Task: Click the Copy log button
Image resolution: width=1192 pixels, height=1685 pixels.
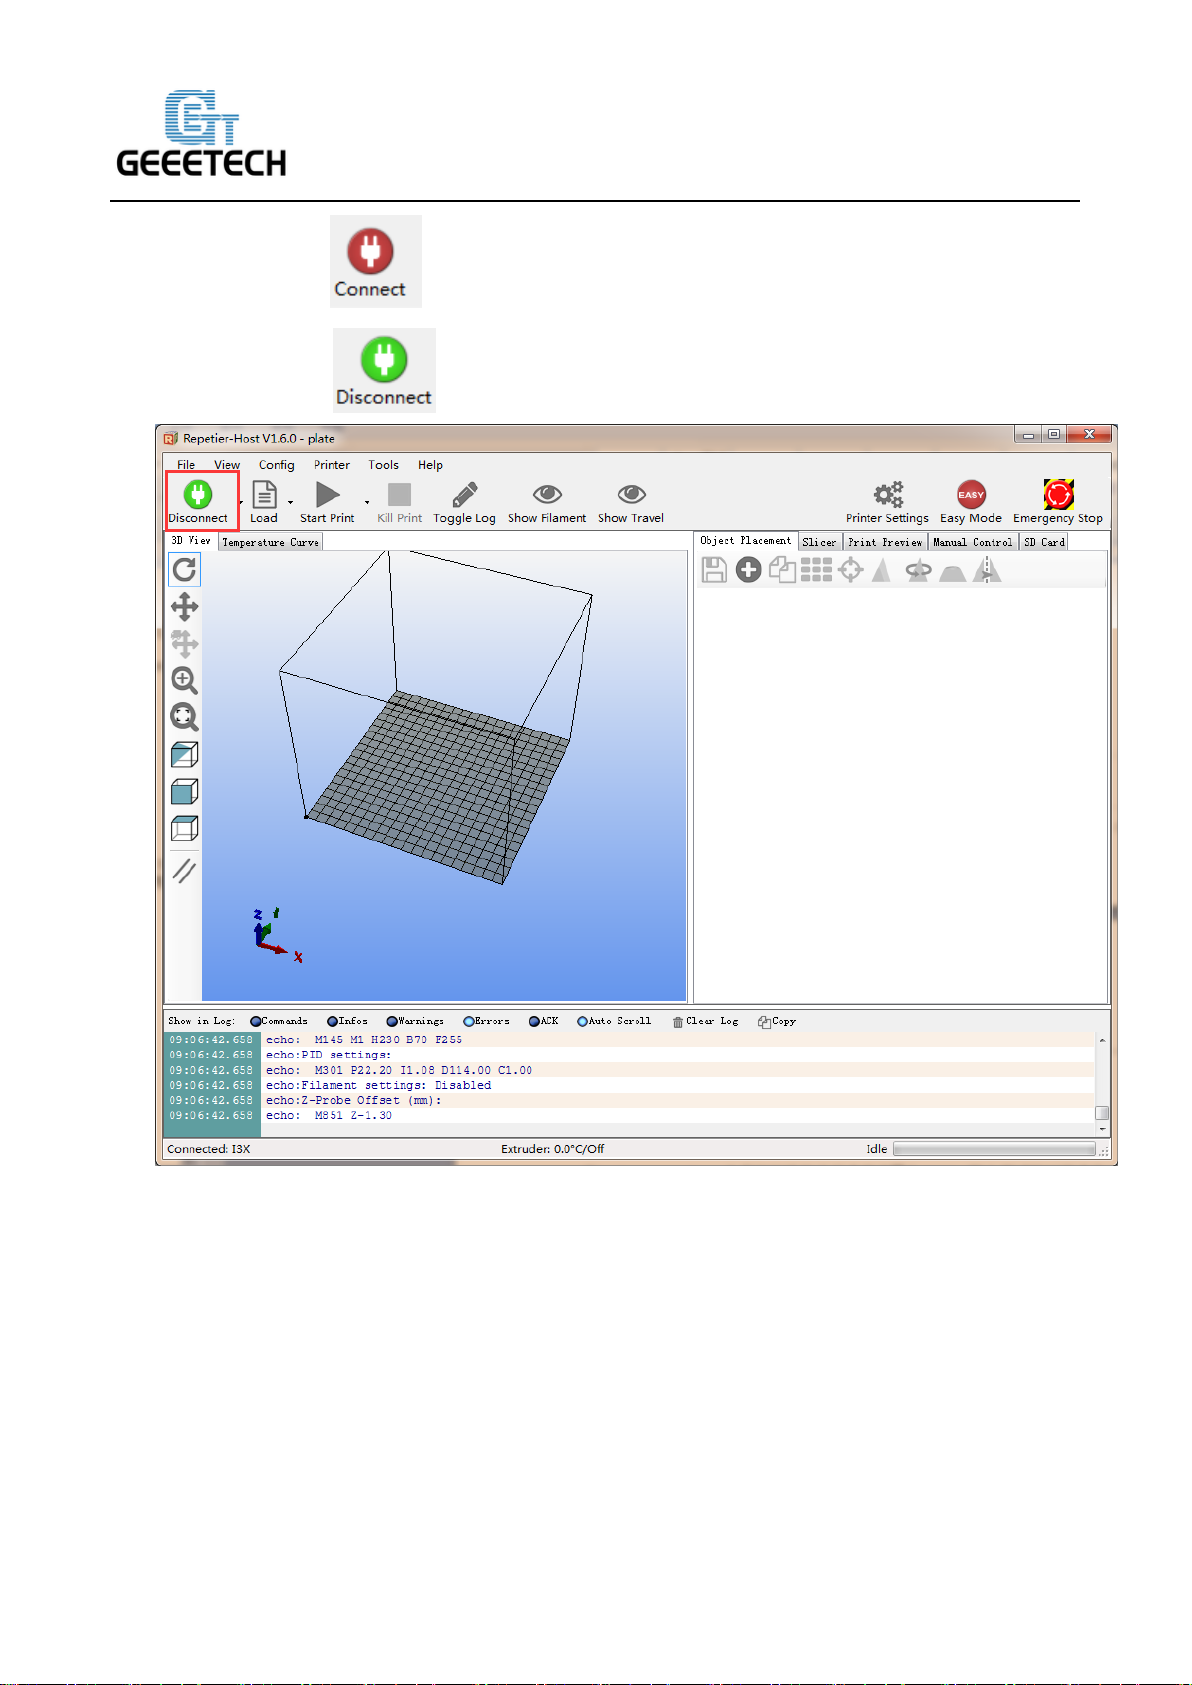Action: click(x=777, y=1021)
